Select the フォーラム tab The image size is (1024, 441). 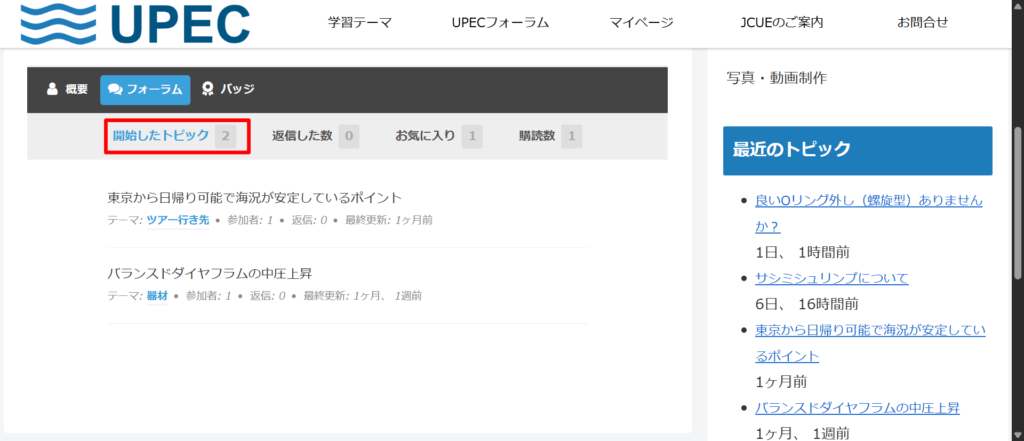tap(145, 89)
